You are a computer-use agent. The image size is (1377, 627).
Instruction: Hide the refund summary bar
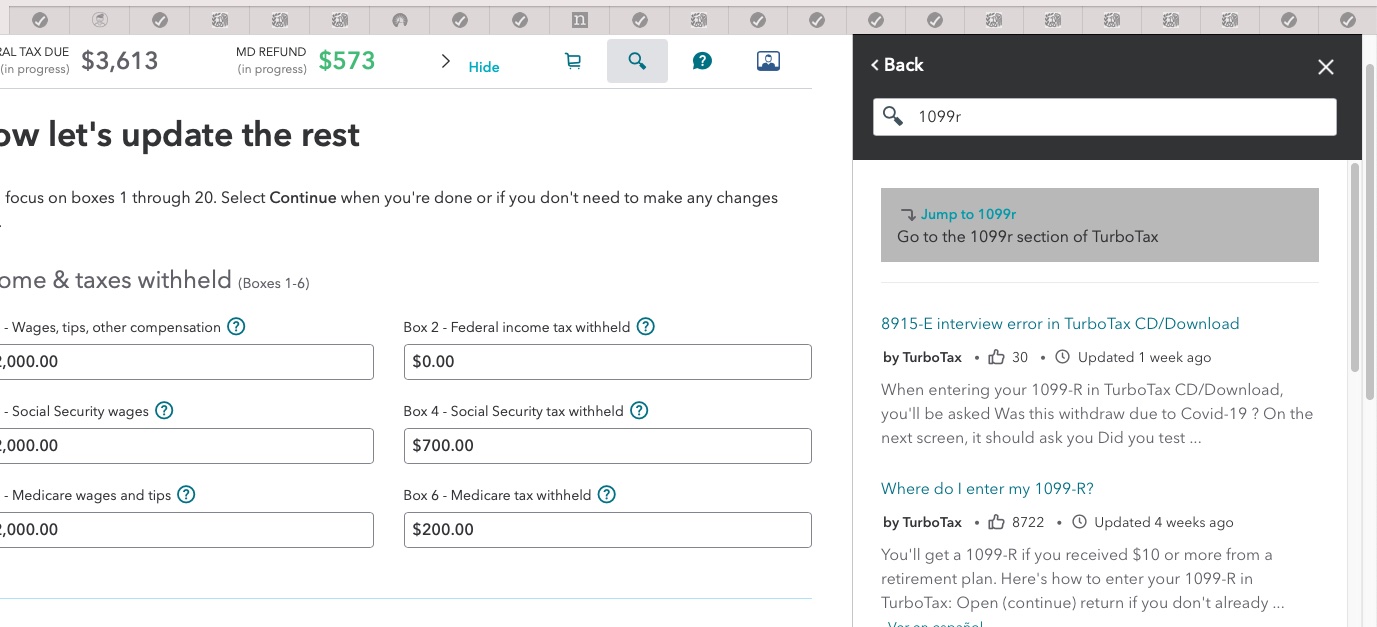[x=484, y=67]
